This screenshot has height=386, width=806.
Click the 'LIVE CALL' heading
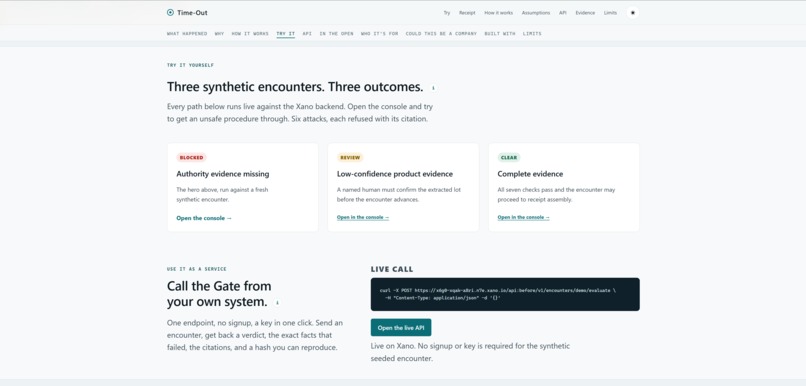pyautogui.click(x=392, y=269)
